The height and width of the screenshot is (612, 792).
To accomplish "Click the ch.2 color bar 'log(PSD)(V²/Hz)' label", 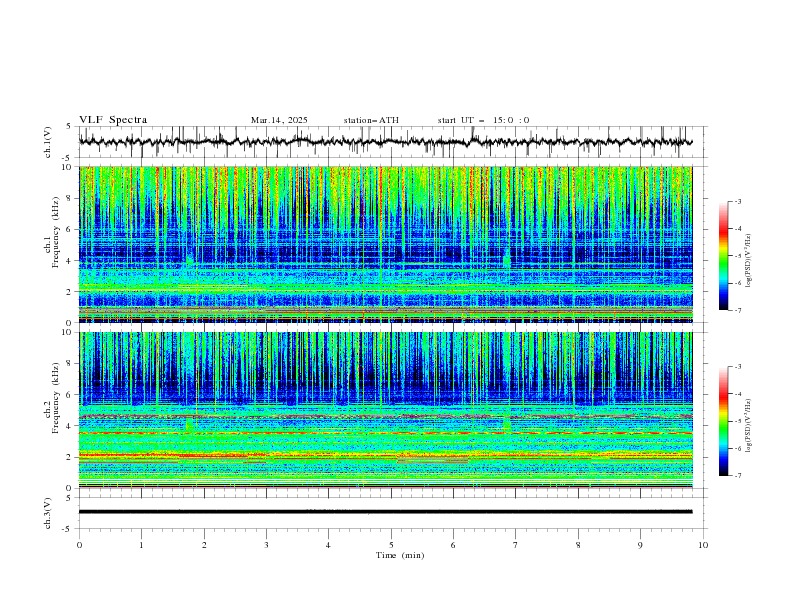I will pyautogui.click(x=749, y=425).
